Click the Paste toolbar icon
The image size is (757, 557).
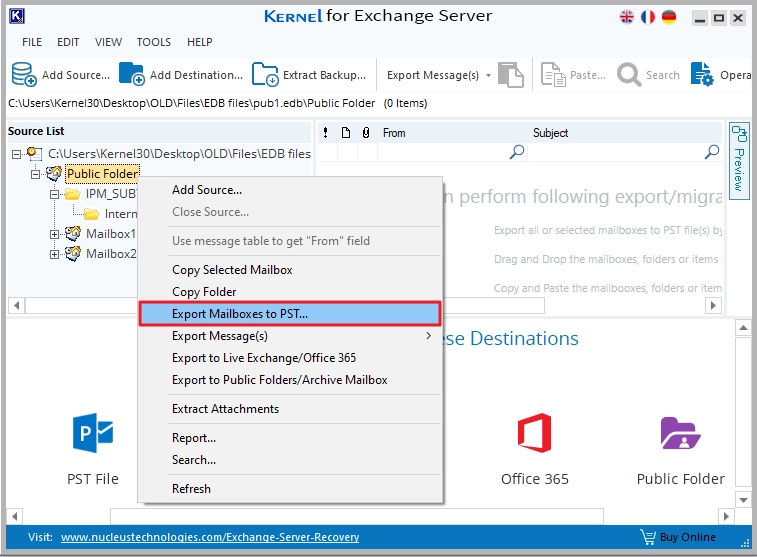point(553,74)
